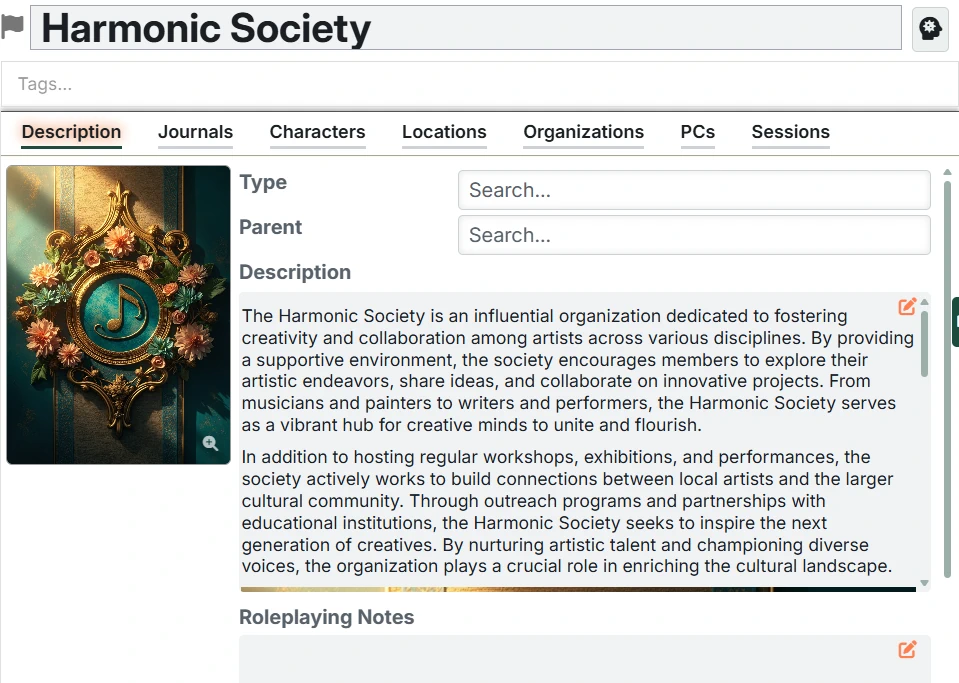Click the description text scrollbar thumb
This screenshot has height=683, width=959.
[x=924, y=342]
